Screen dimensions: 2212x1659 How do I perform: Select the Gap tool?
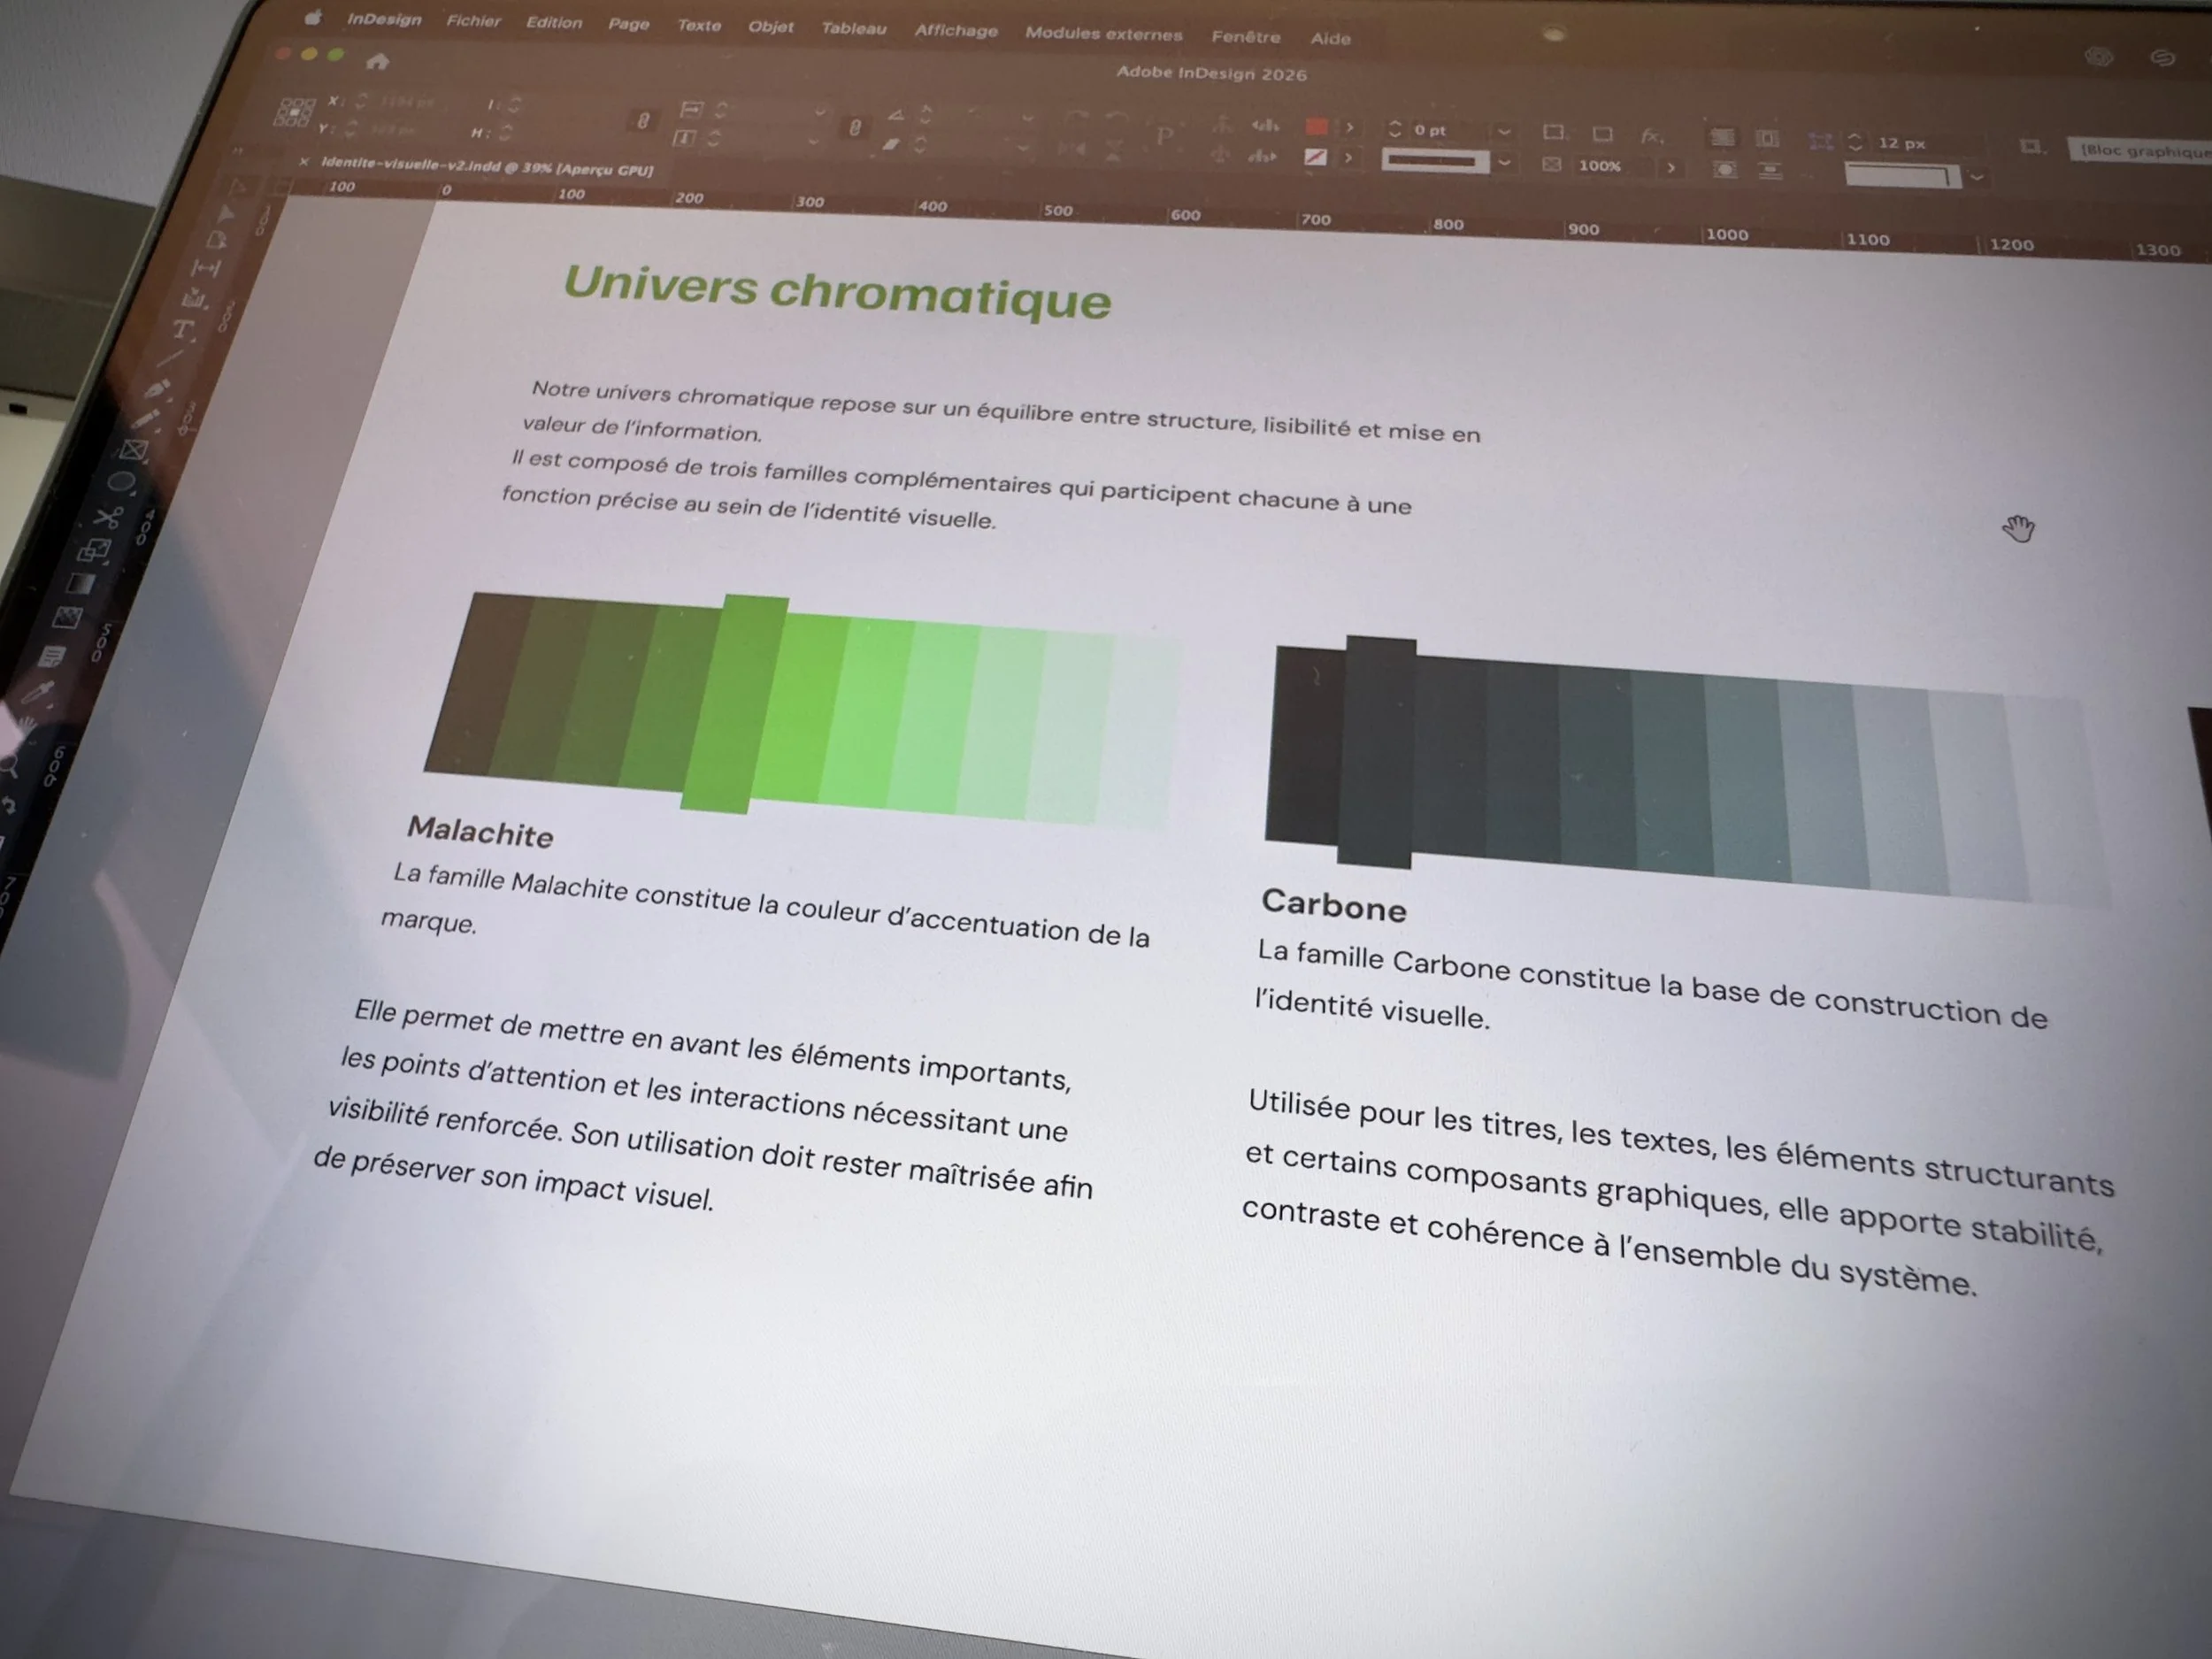206,268
